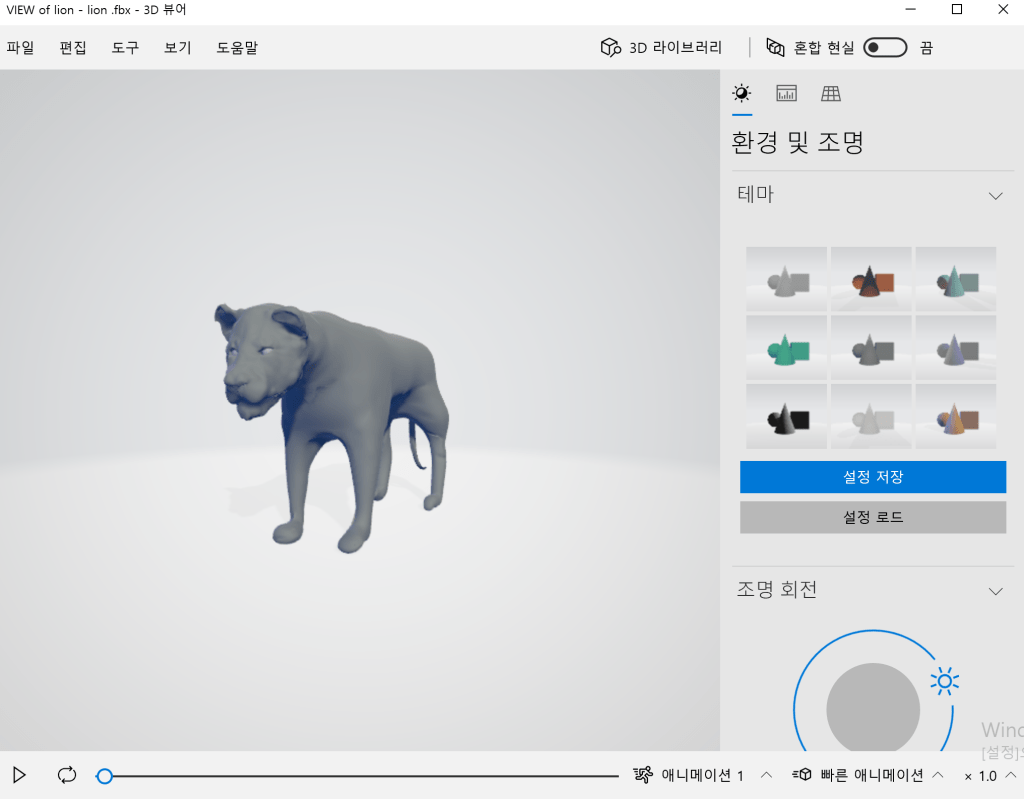Collapse the 테마 section
This screenshot has width=1024, height=799.
tap(995, 196)
